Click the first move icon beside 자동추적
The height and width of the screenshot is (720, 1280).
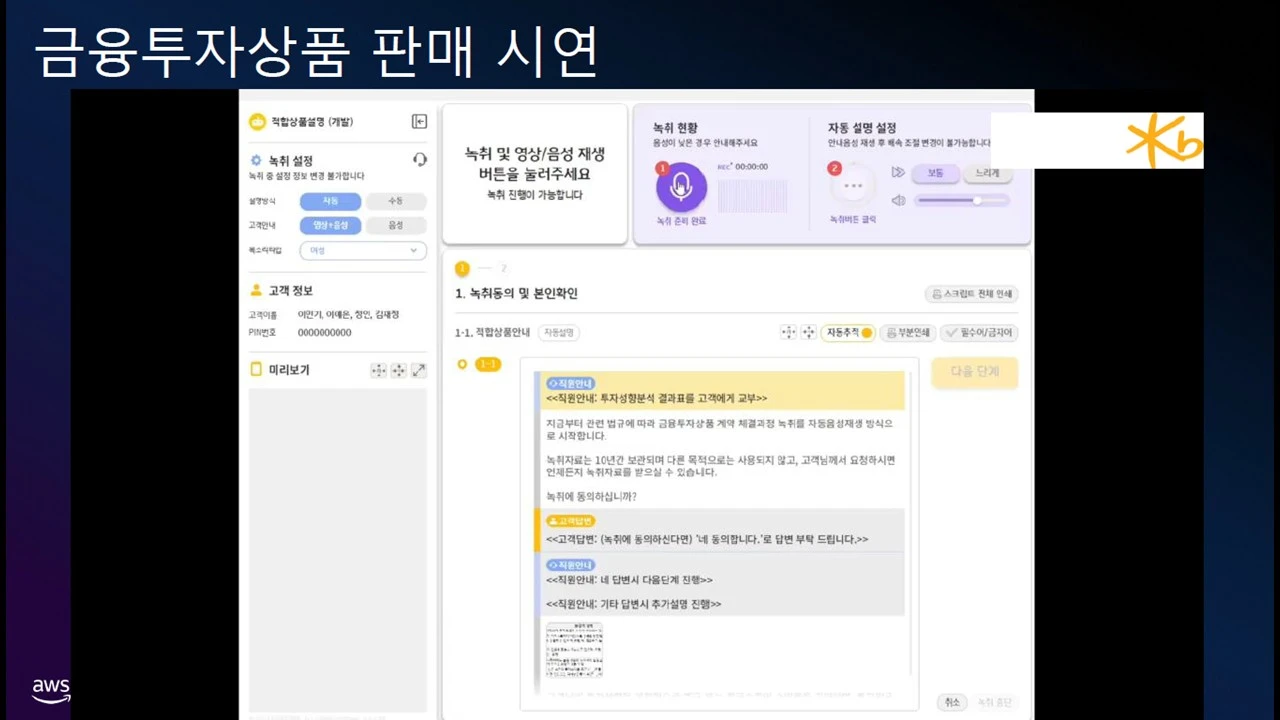788,332
